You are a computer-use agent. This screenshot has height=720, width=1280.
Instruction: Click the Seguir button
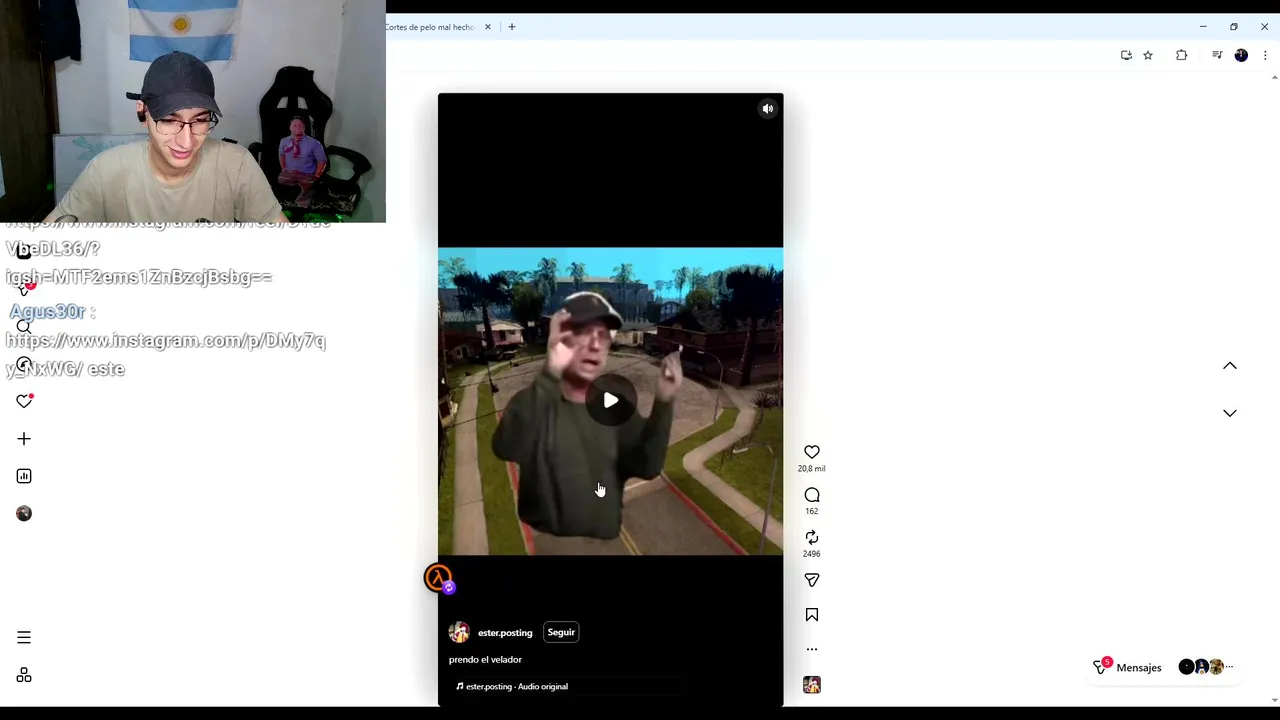click(561, 632)
